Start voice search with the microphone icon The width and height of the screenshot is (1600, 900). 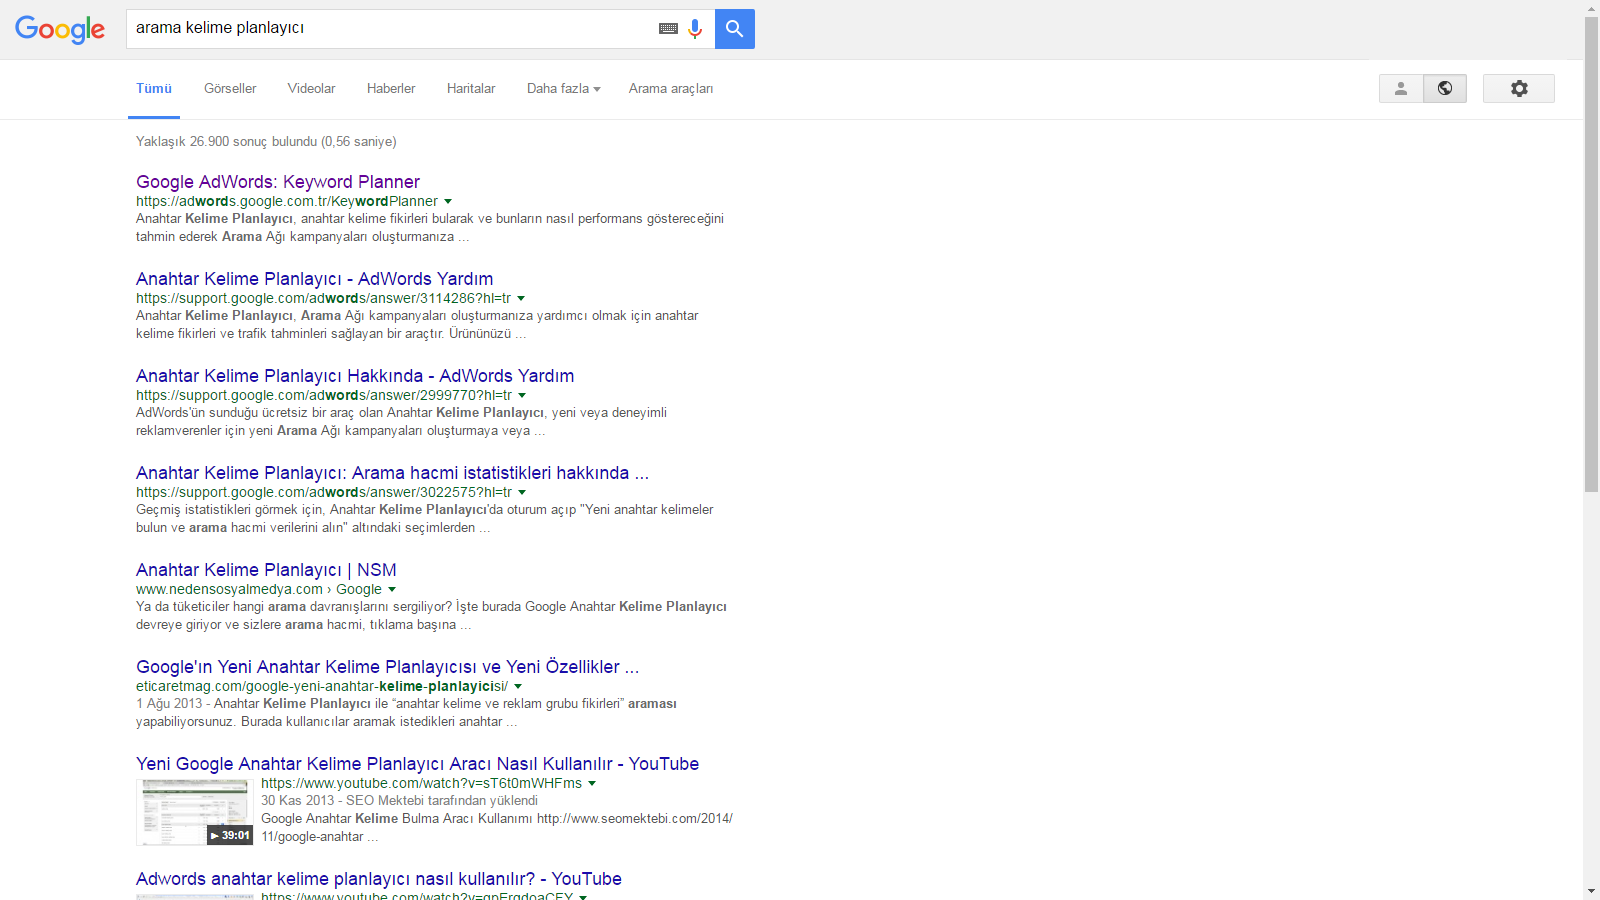[695, 29]
